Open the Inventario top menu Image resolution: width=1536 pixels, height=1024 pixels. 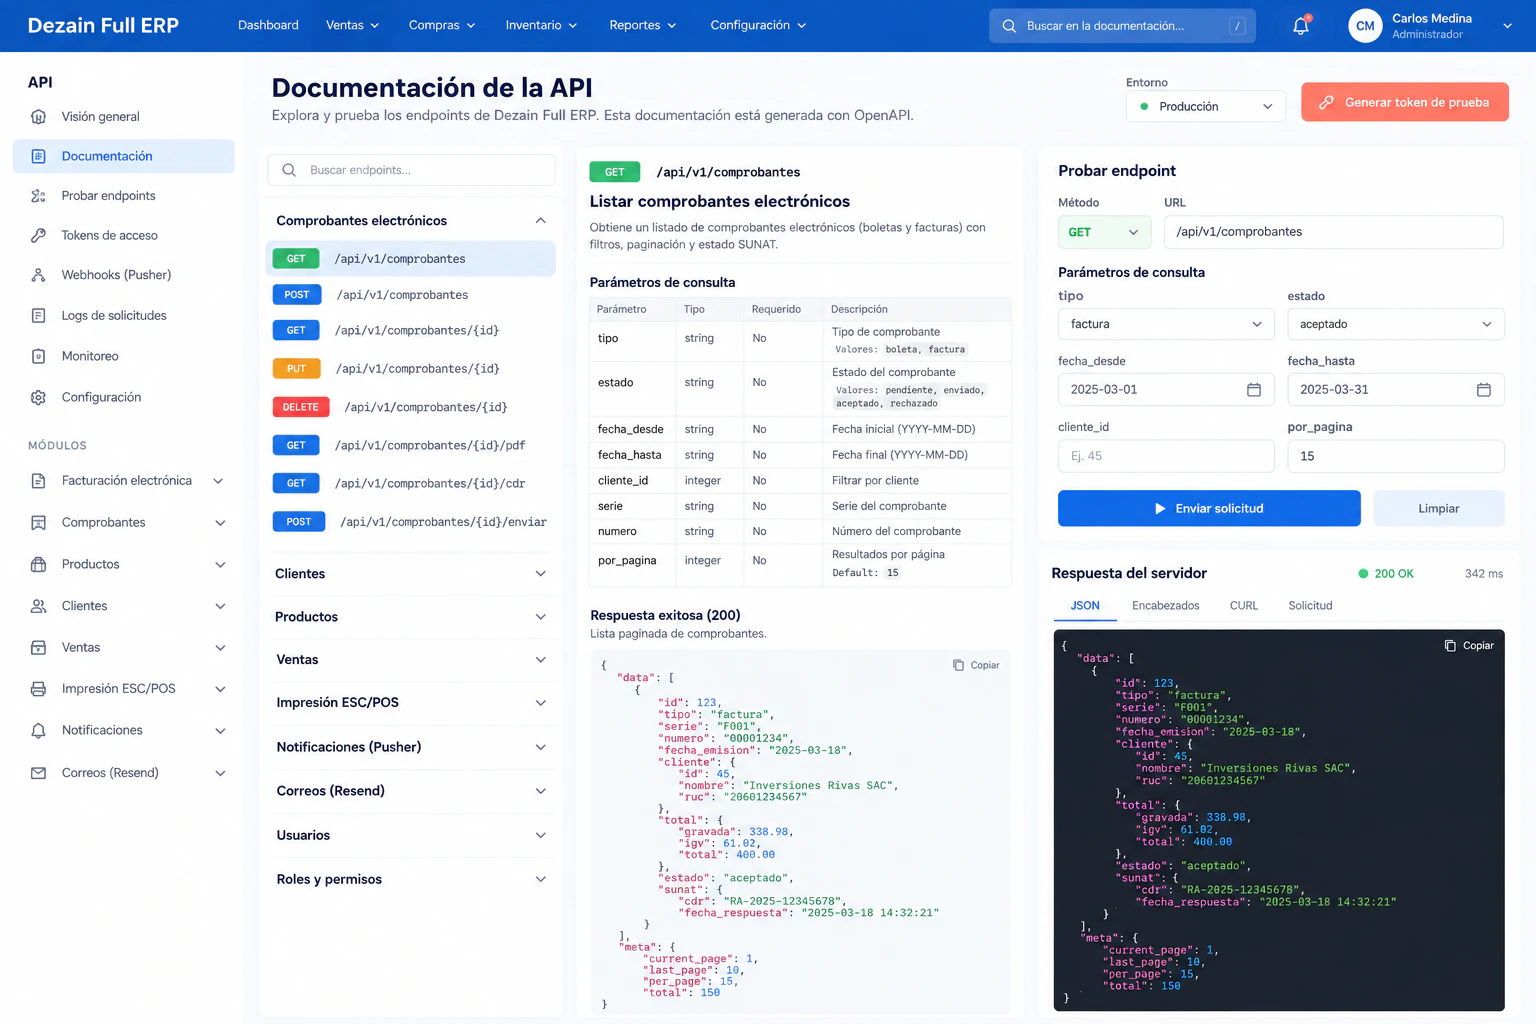click(541, 25)
